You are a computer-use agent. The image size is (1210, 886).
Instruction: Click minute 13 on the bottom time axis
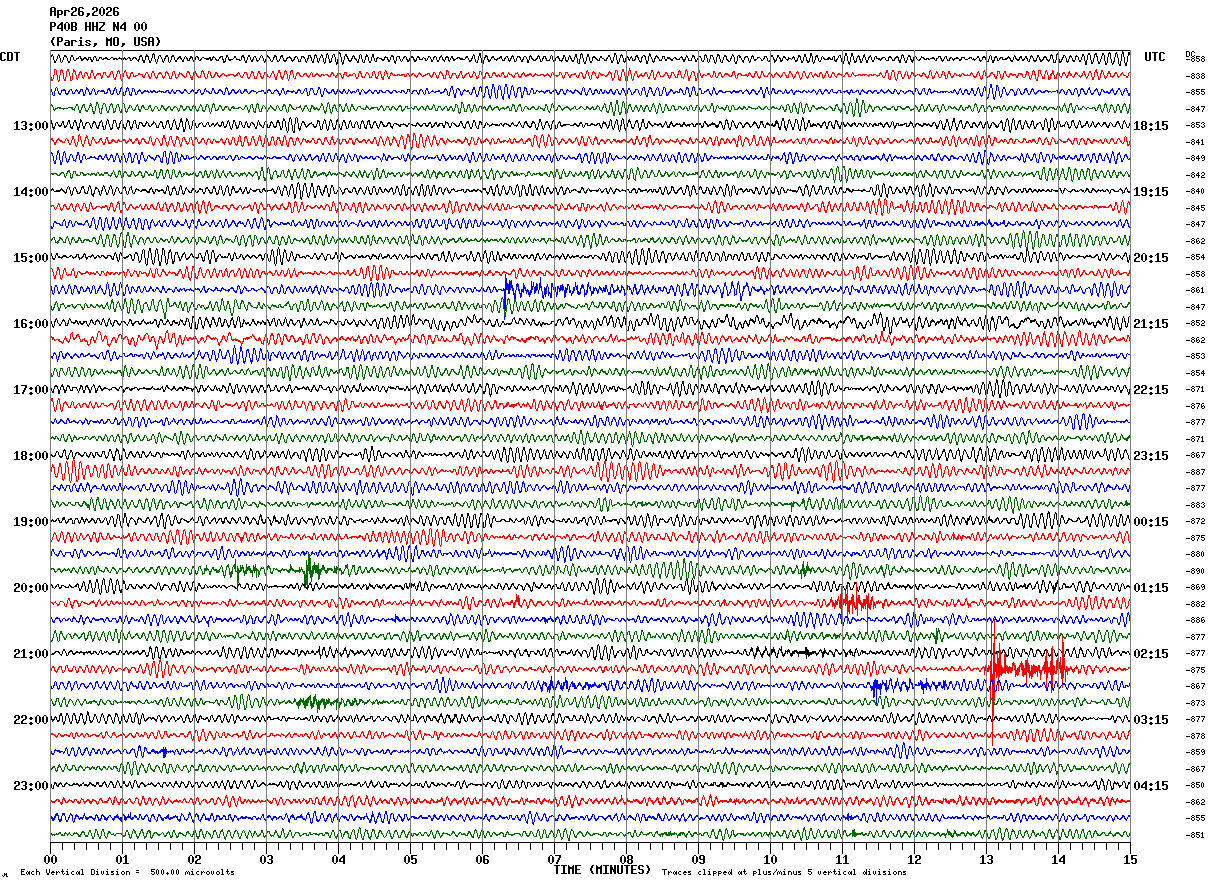click(986, 859)
